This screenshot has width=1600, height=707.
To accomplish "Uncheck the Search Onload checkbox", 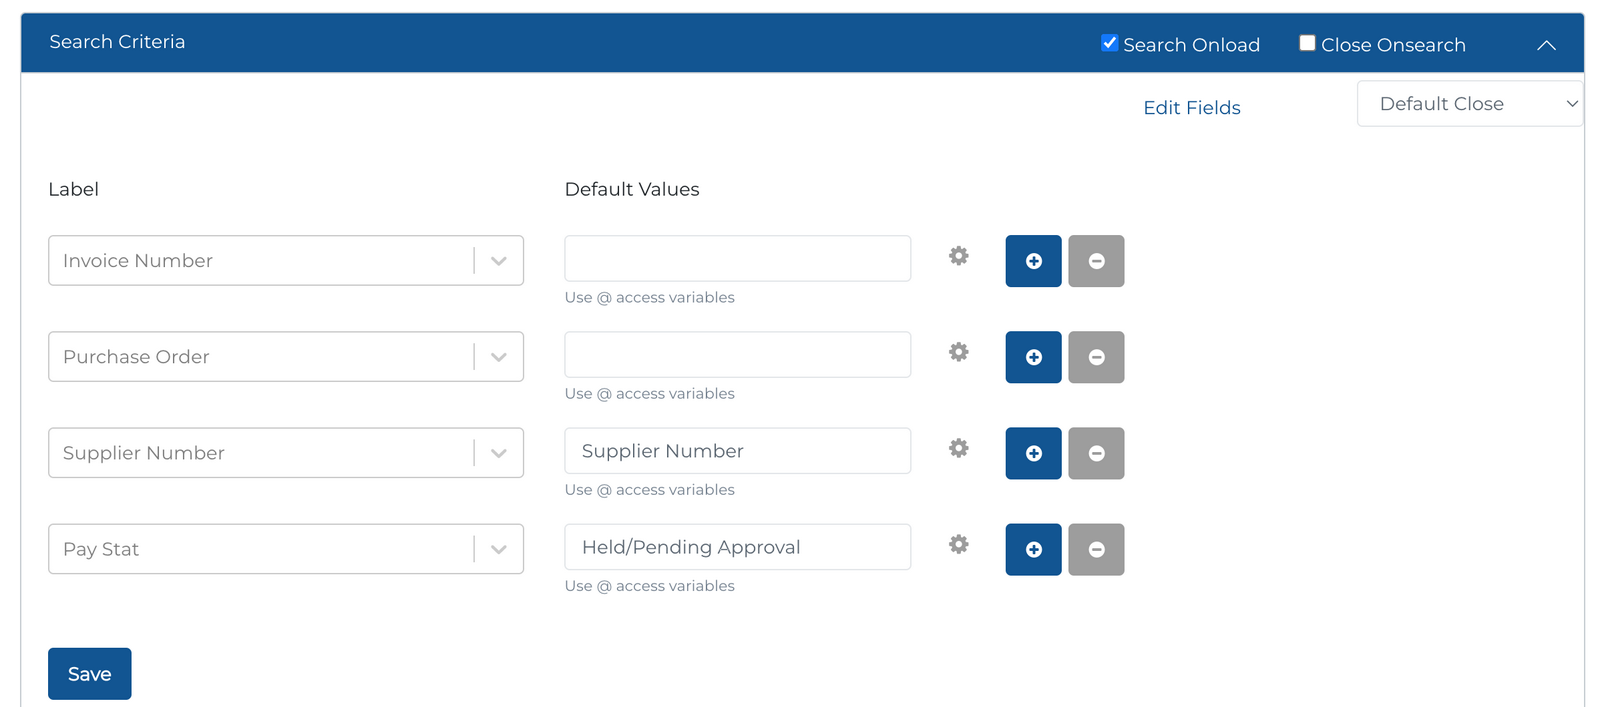I will [x=1109, y=43].
